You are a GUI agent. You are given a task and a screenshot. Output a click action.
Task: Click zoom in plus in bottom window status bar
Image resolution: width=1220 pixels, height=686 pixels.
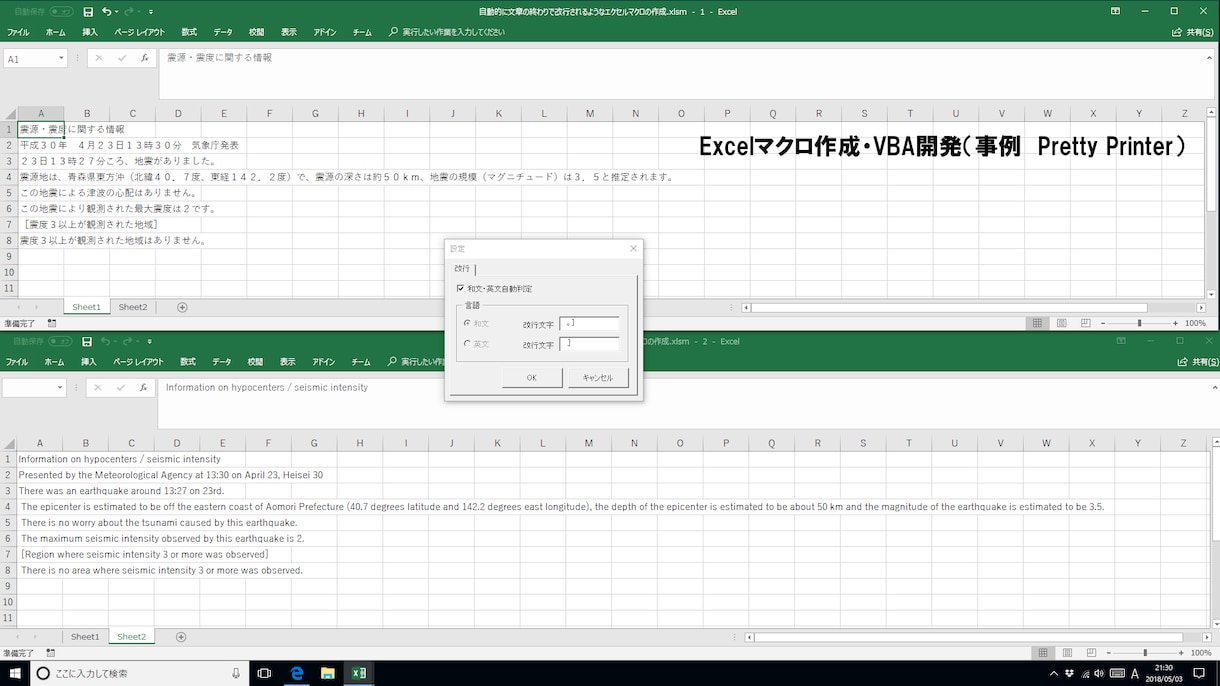pyautogui.click(x=1181, y=653)
